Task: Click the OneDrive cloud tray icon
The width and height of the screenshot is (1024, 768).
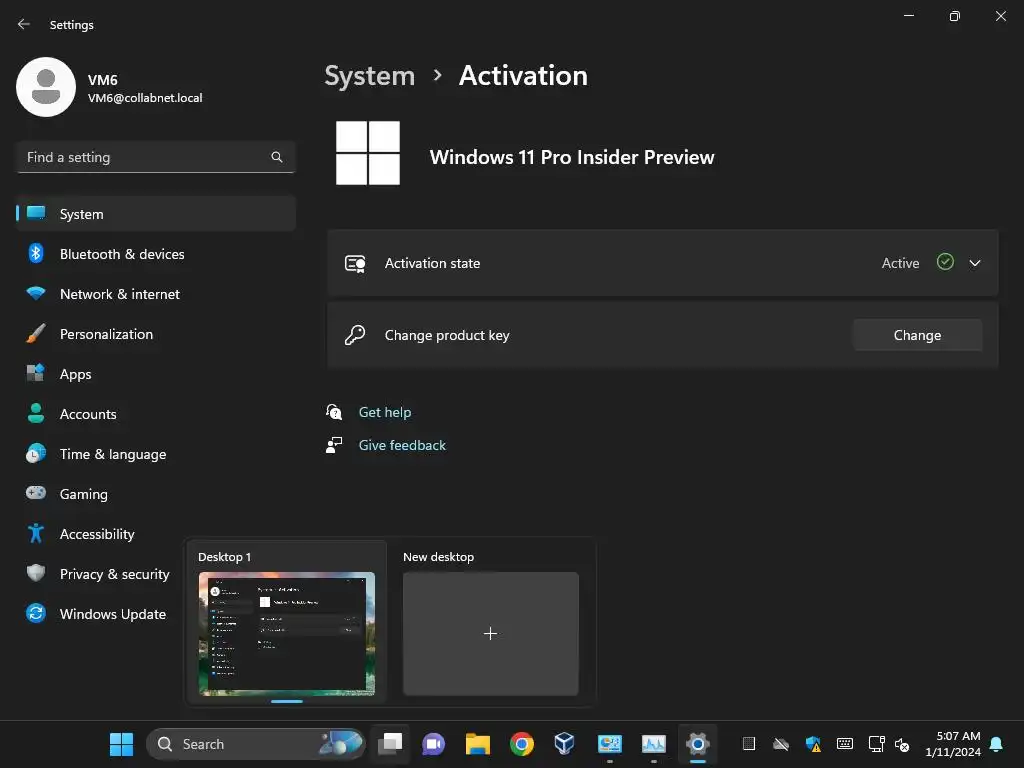Action: 781,744
